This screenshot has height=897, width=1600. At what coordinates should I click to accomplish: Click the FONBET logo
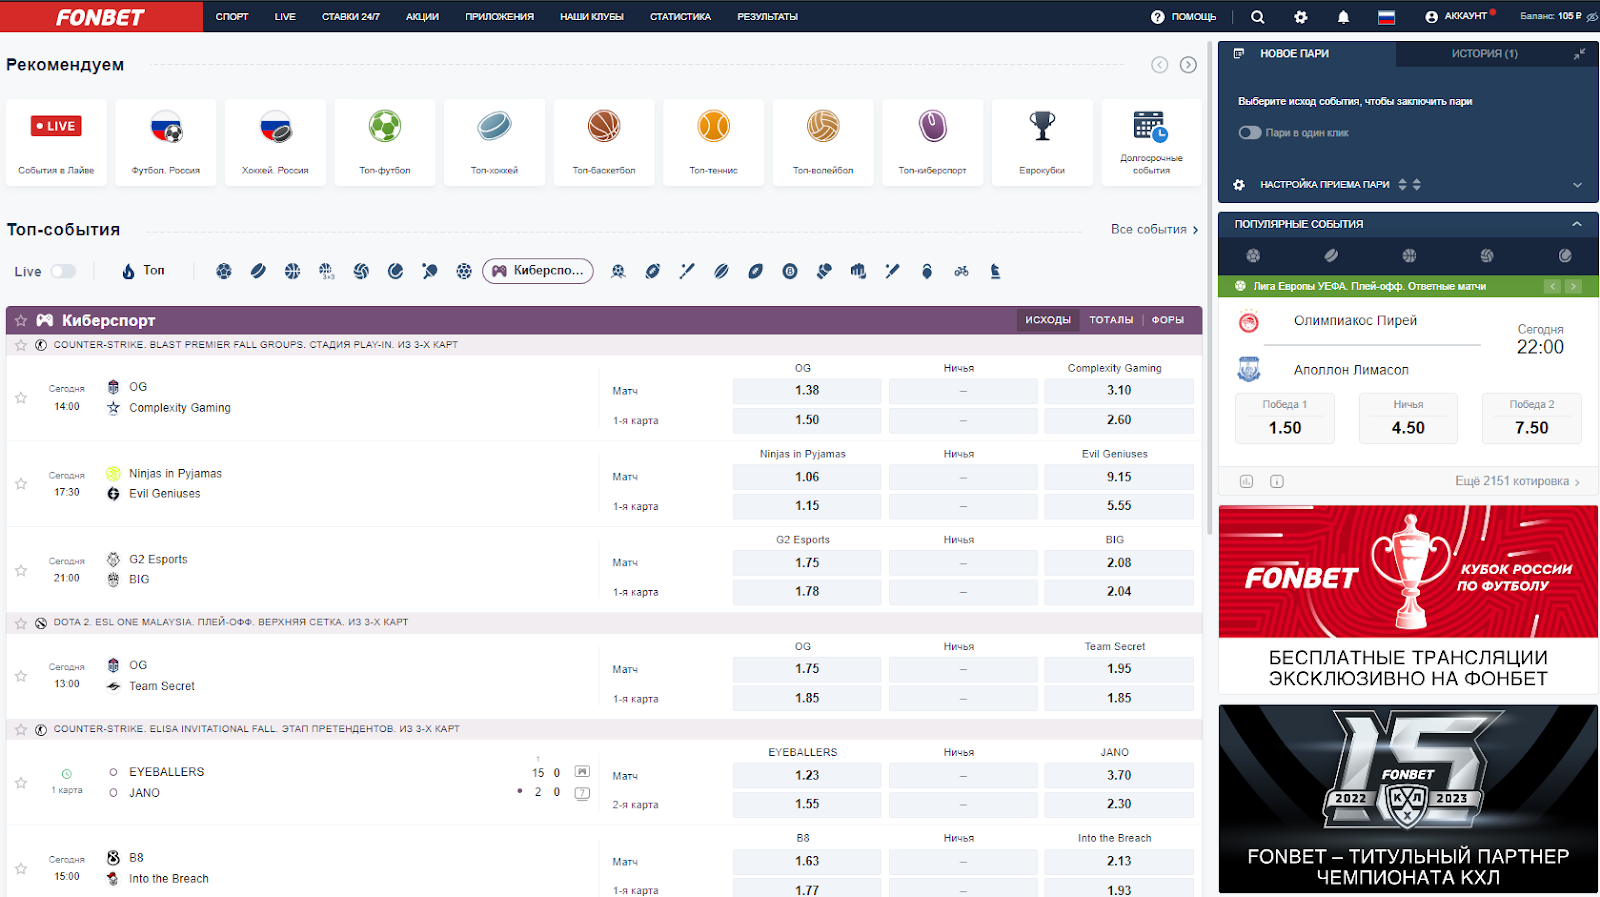pyautogui.click(x=100, y=17)
